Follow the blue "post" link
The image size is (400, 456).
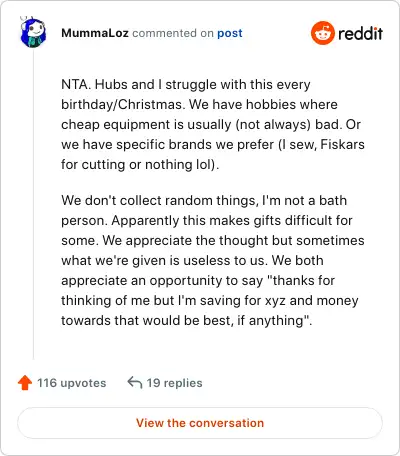pos(230,33)
